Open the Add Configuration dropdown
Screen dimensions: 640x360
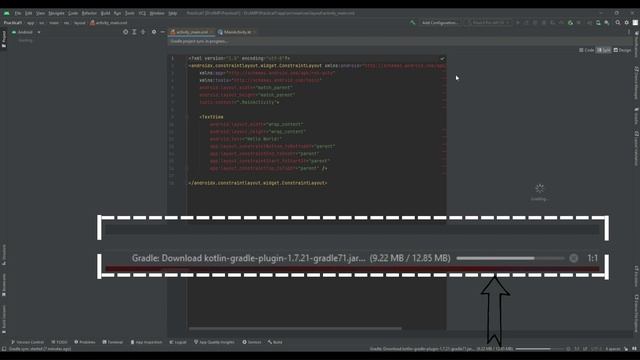(x=440, y=23)
